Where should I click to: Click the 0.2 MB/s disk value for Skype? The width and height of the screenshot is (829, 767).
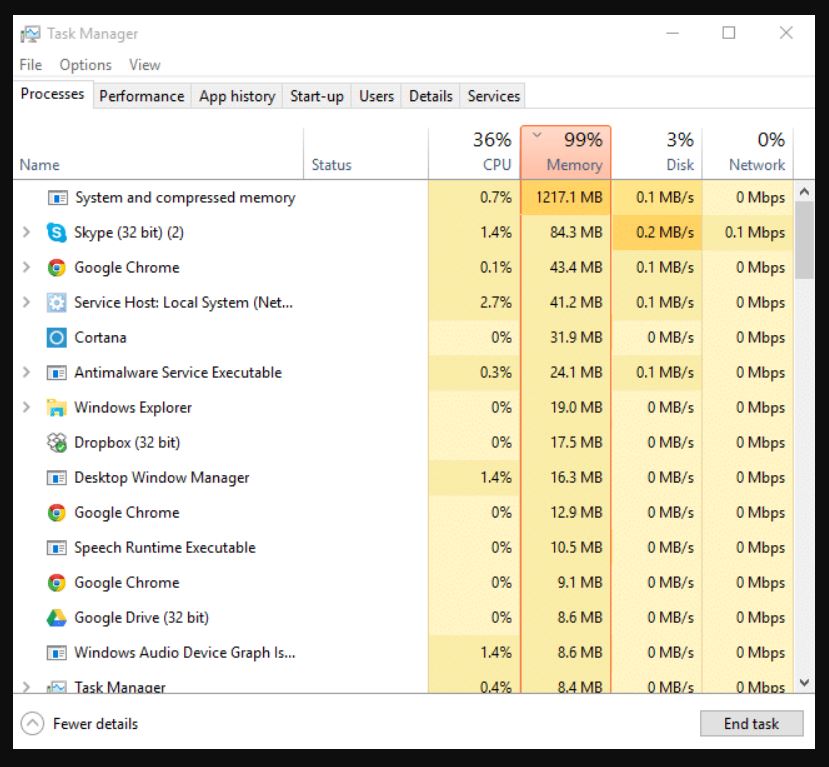point(665,233)
